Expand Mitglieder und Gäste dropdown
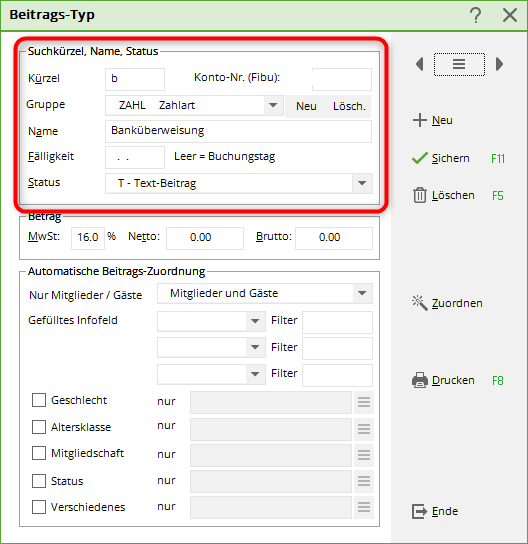 click(362, 294)
